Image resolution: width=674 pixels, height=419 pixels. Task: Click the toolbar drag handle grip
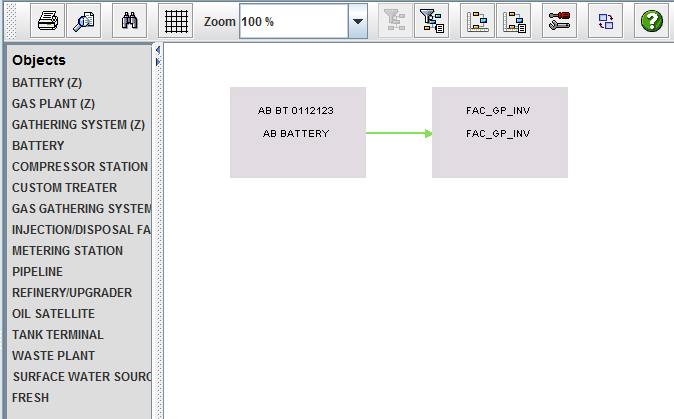[12, 21]
